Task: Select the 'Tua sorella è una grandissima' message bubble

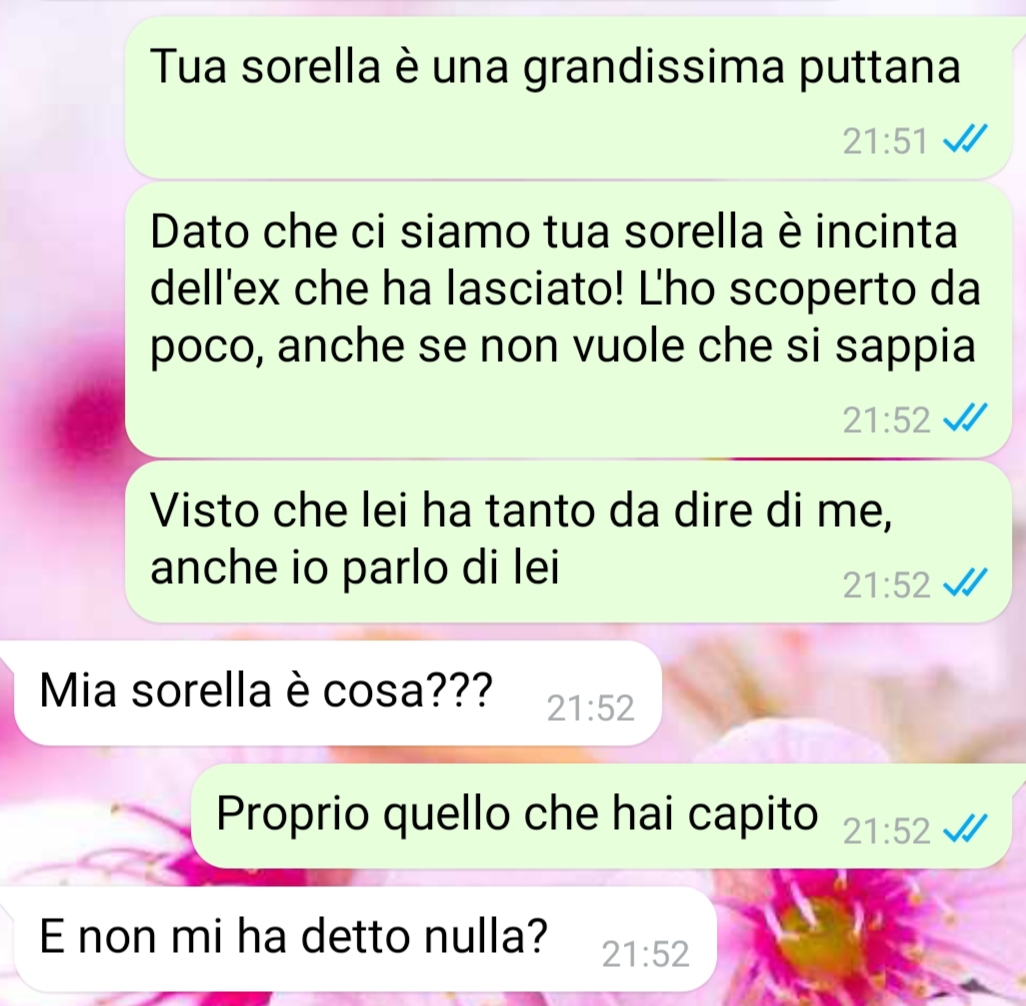Action: (568, 98)
